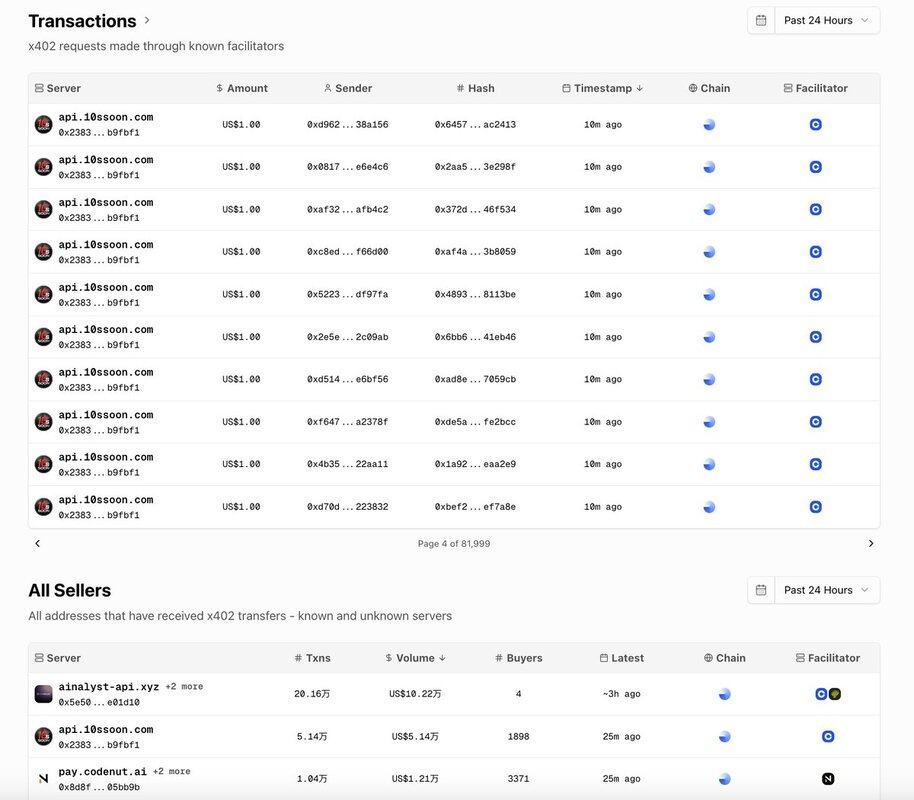Go to the previous page of transactions

coord(38,544)
